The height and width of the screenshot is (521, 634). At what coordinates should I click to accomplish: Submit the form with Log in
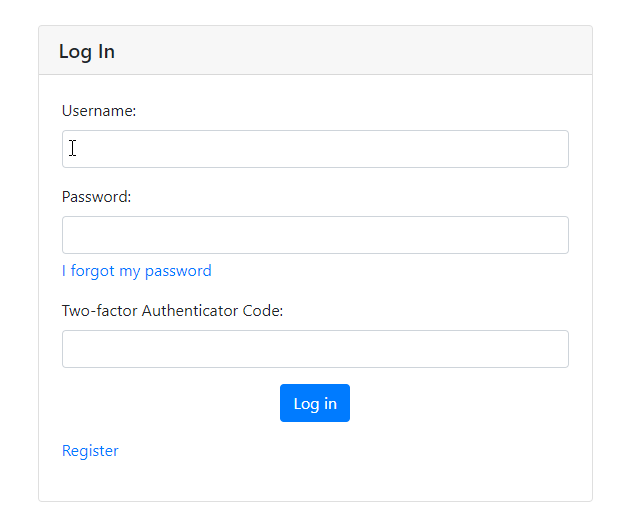coord(315,403)
